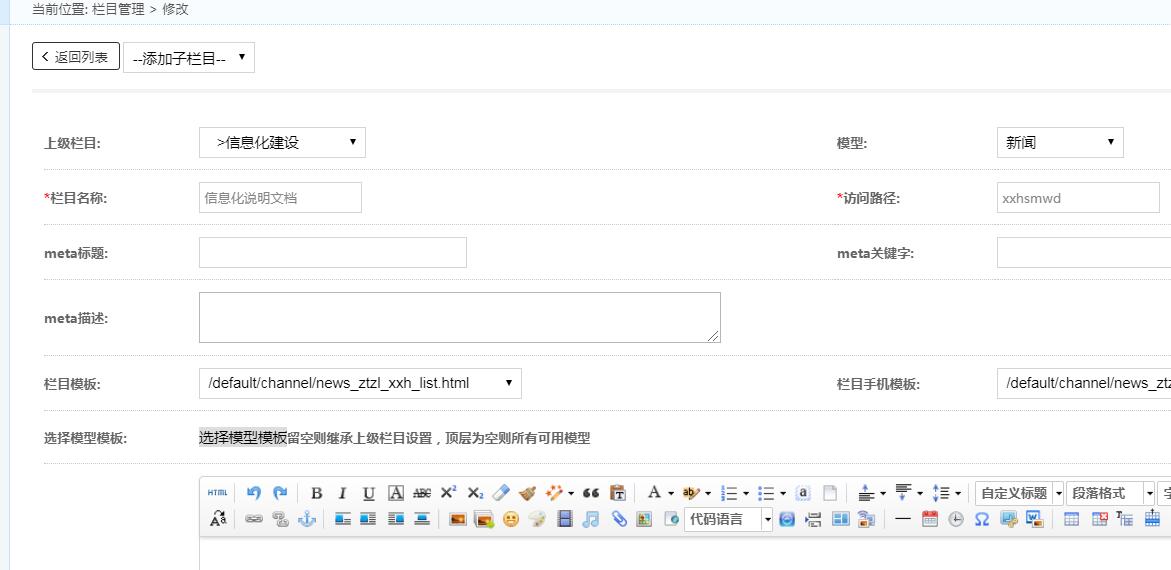Click the paragraph spacing after icon

(x=904, y=493)
